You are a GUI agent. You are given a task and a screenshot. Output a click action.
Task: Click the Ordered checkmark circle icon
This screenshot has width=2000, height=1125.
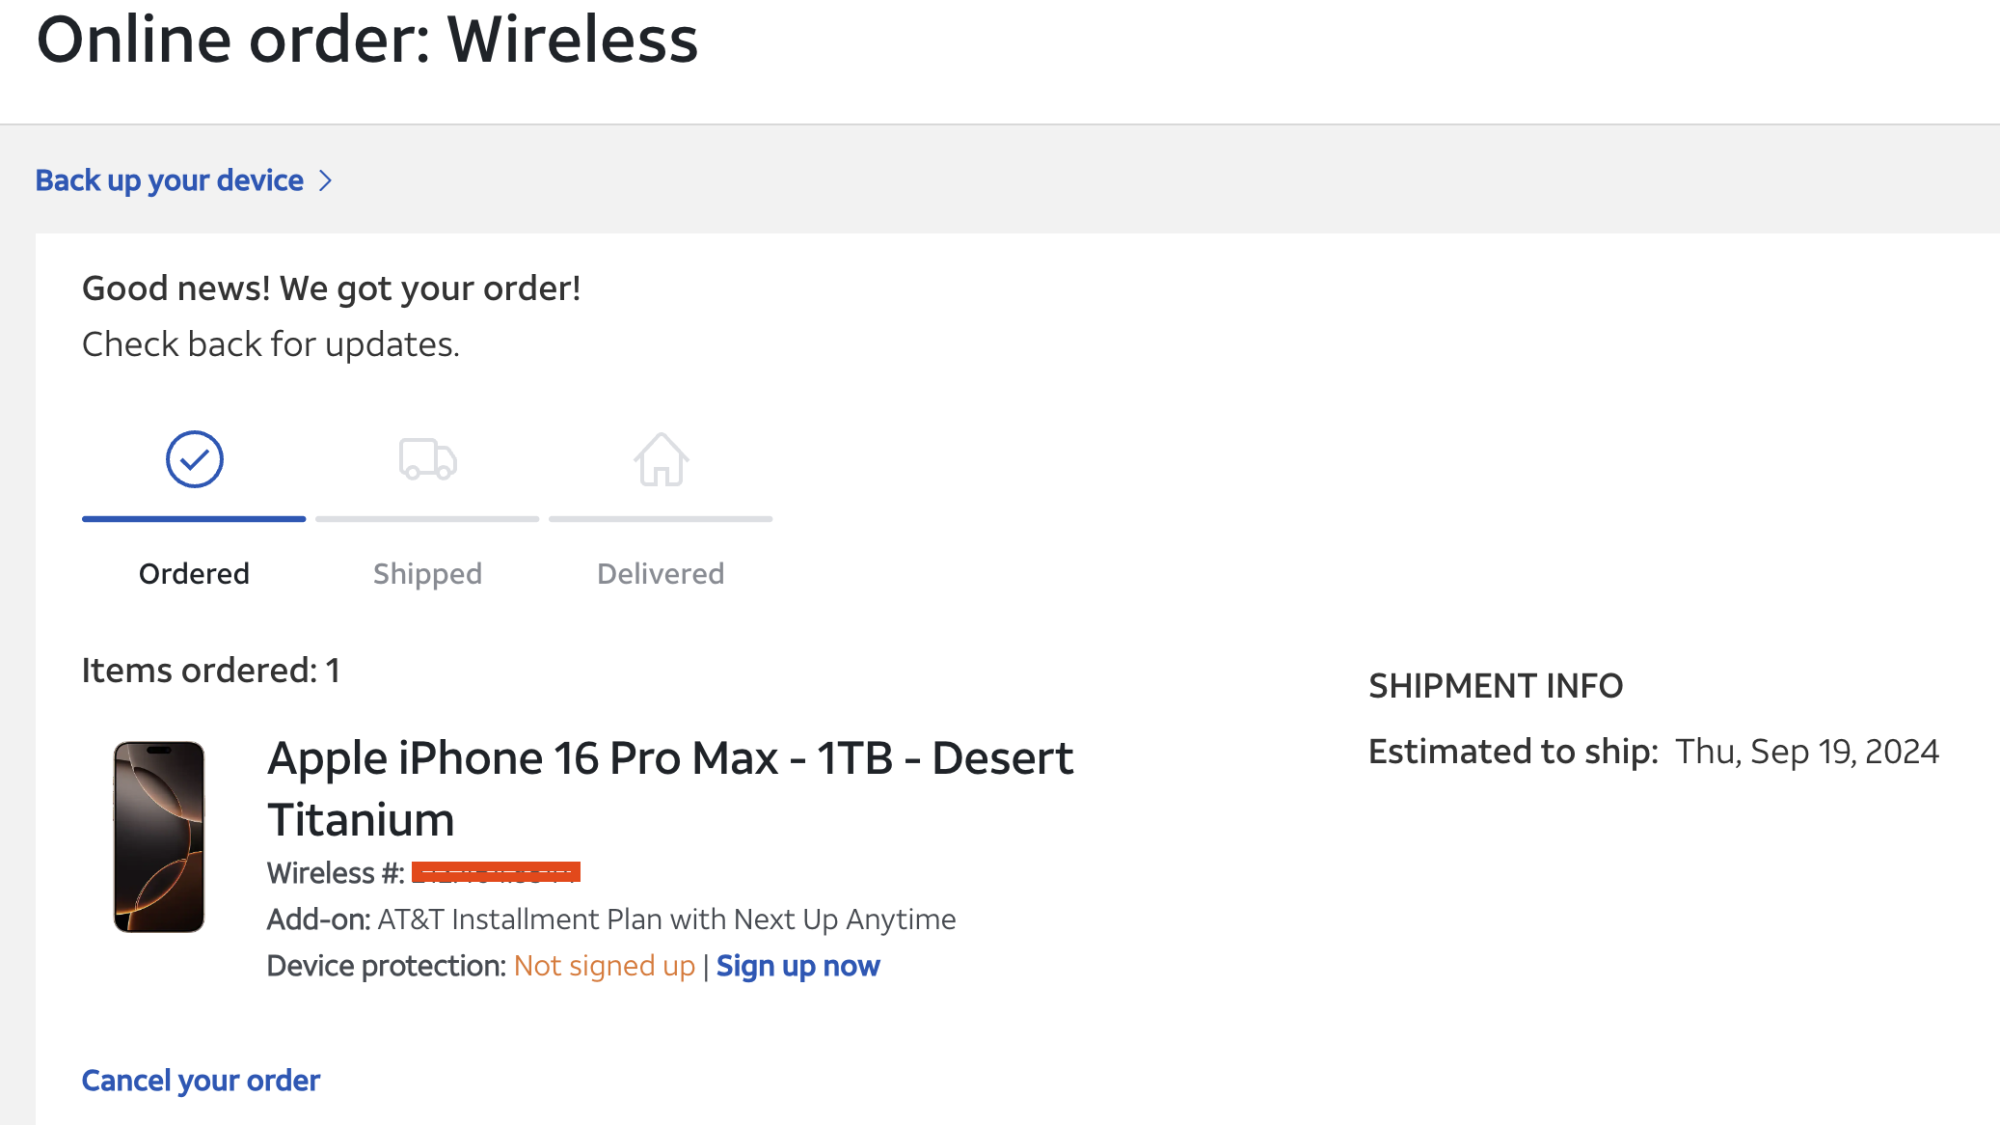194,460
